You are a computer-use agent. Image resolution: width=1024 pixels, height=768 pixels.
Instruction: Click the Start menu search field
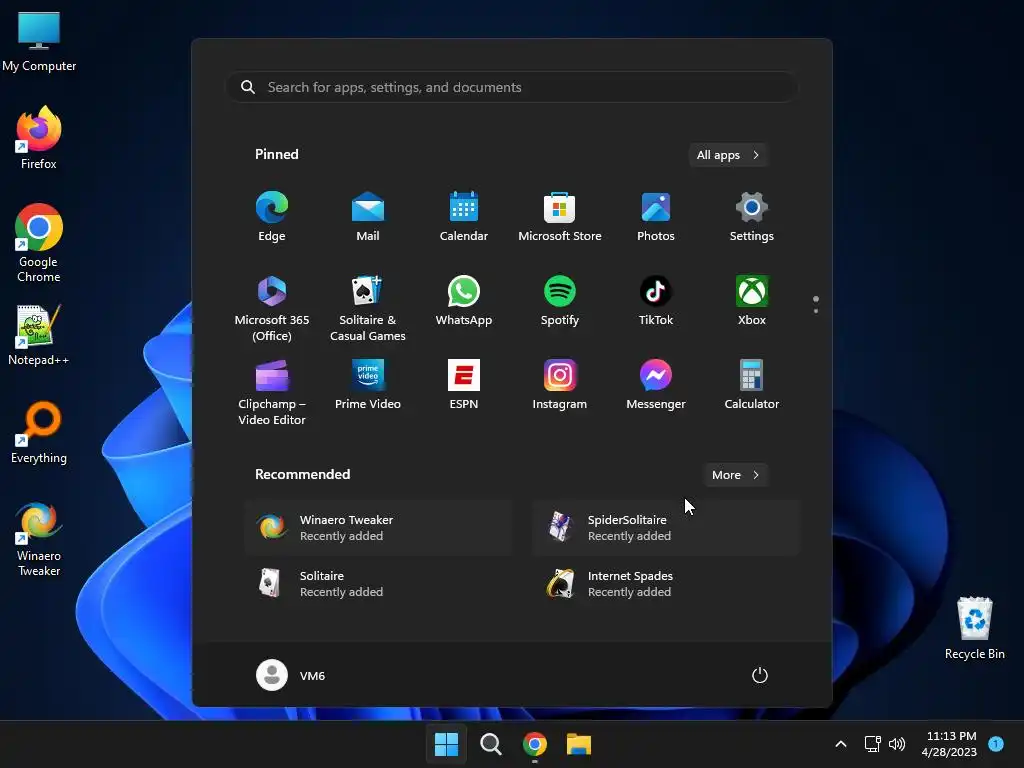(x=512, y=87)
